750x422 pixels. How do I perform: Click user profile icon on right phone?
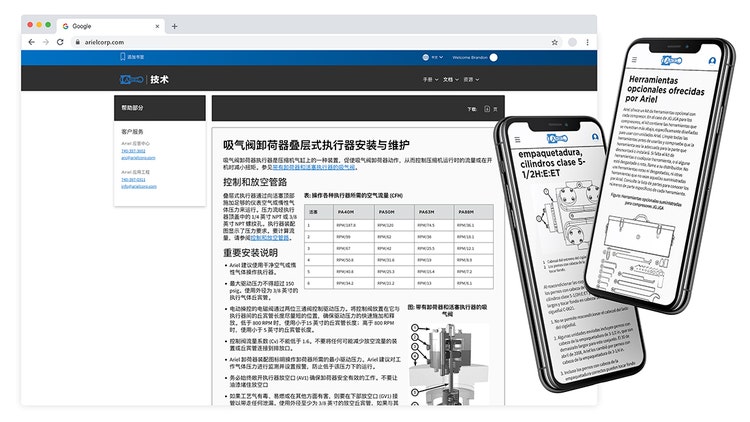tap(711, 61)
